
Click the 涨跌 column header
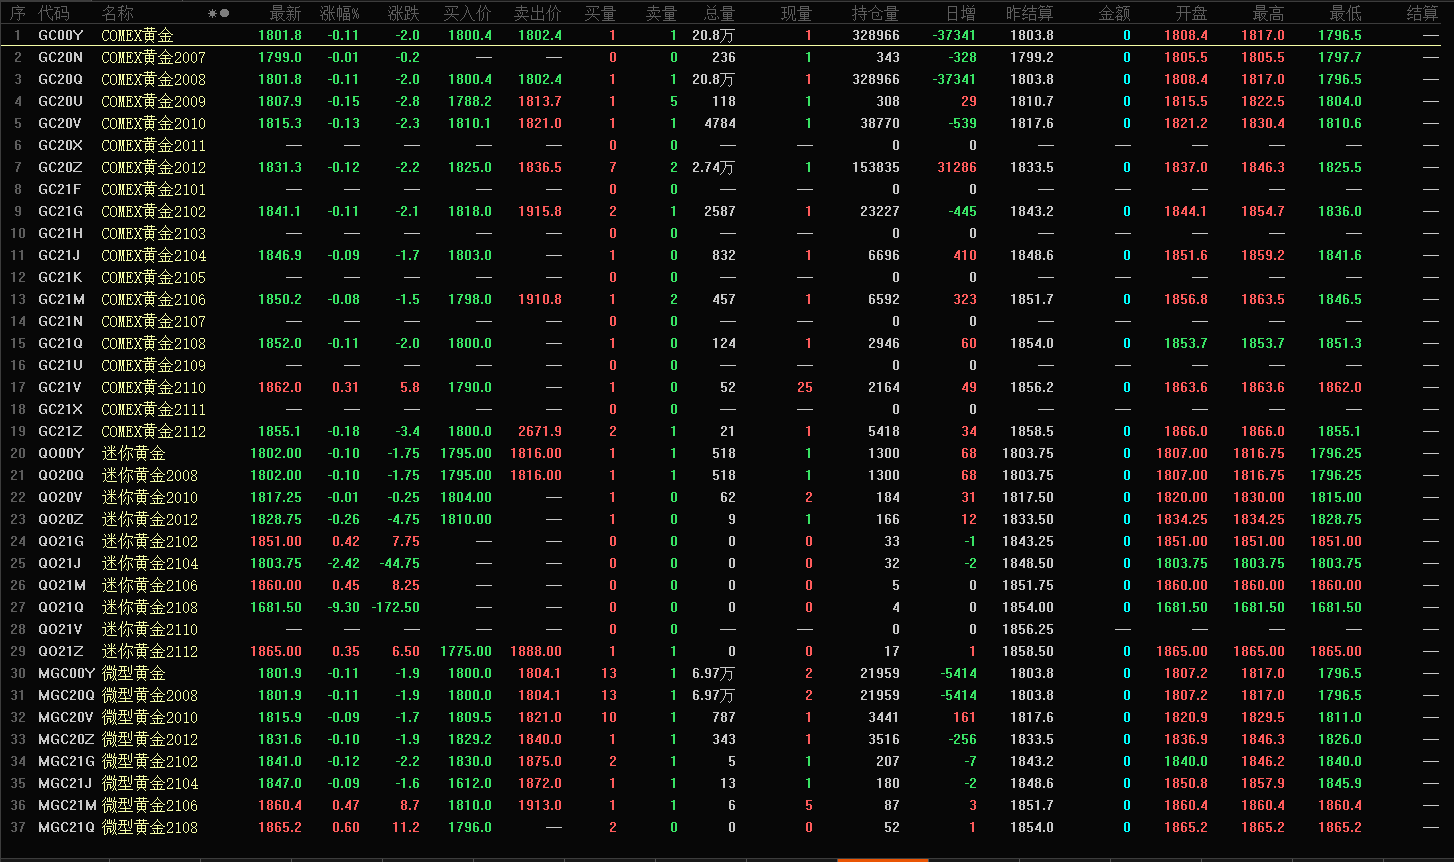coord(404,13)
